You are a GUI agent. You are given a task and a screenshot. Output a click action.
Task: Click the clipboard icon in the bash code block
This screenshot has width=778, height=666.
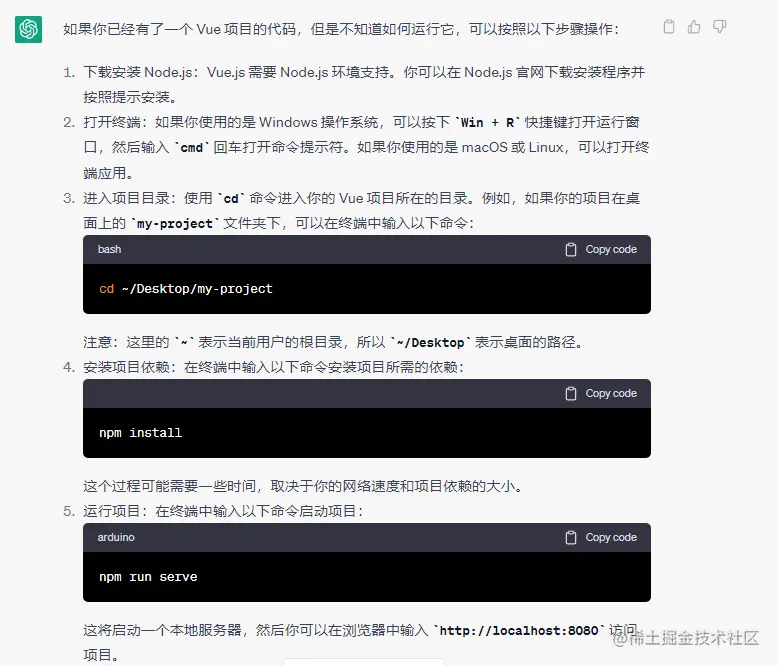571,250
